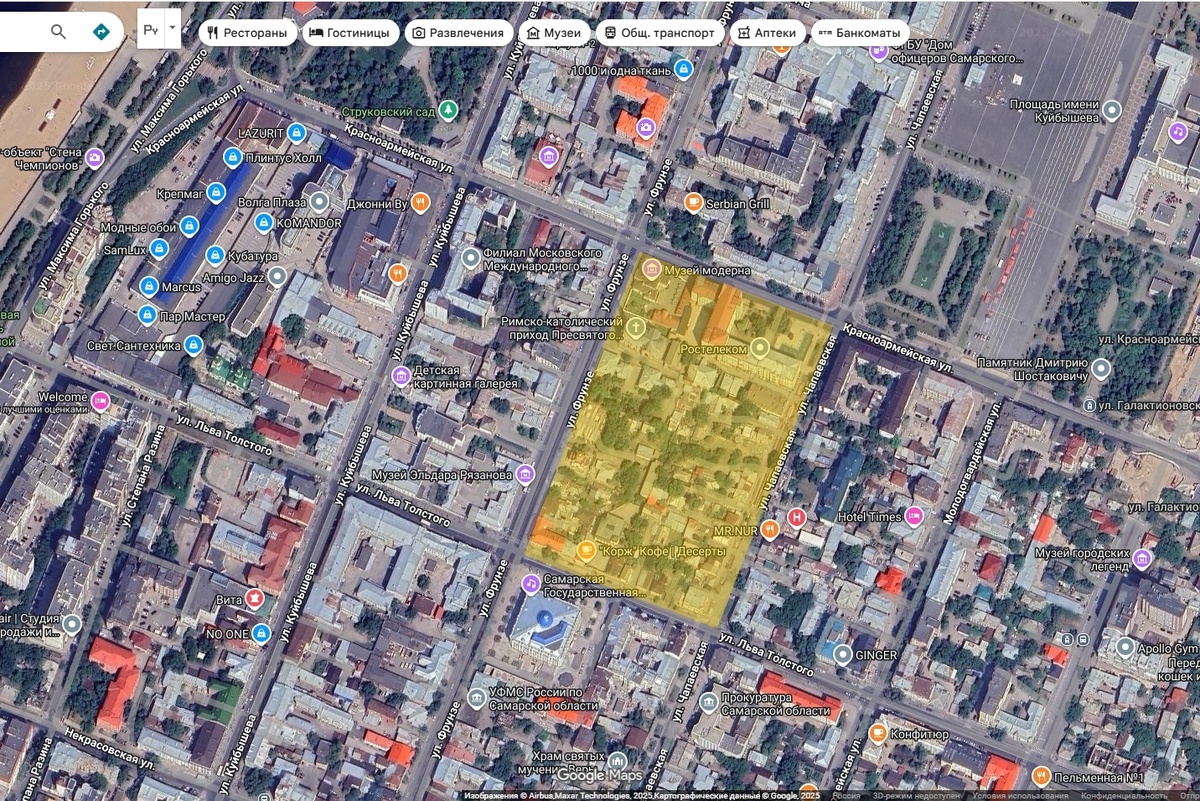Open the Волга Плаза pin
This screenshot has width=1200, height=801.
coord(318,201)
